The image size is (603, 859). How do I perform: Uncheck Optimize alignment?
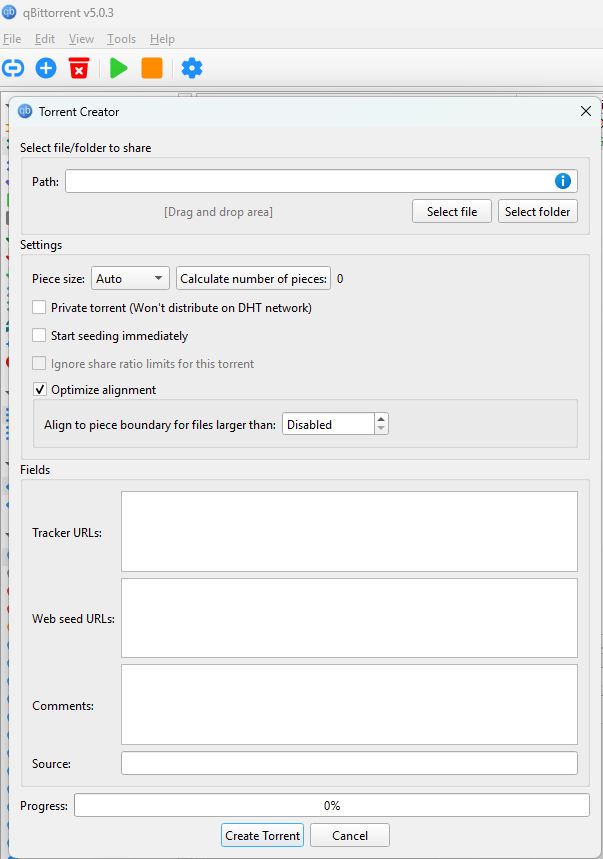pos(40,390)
